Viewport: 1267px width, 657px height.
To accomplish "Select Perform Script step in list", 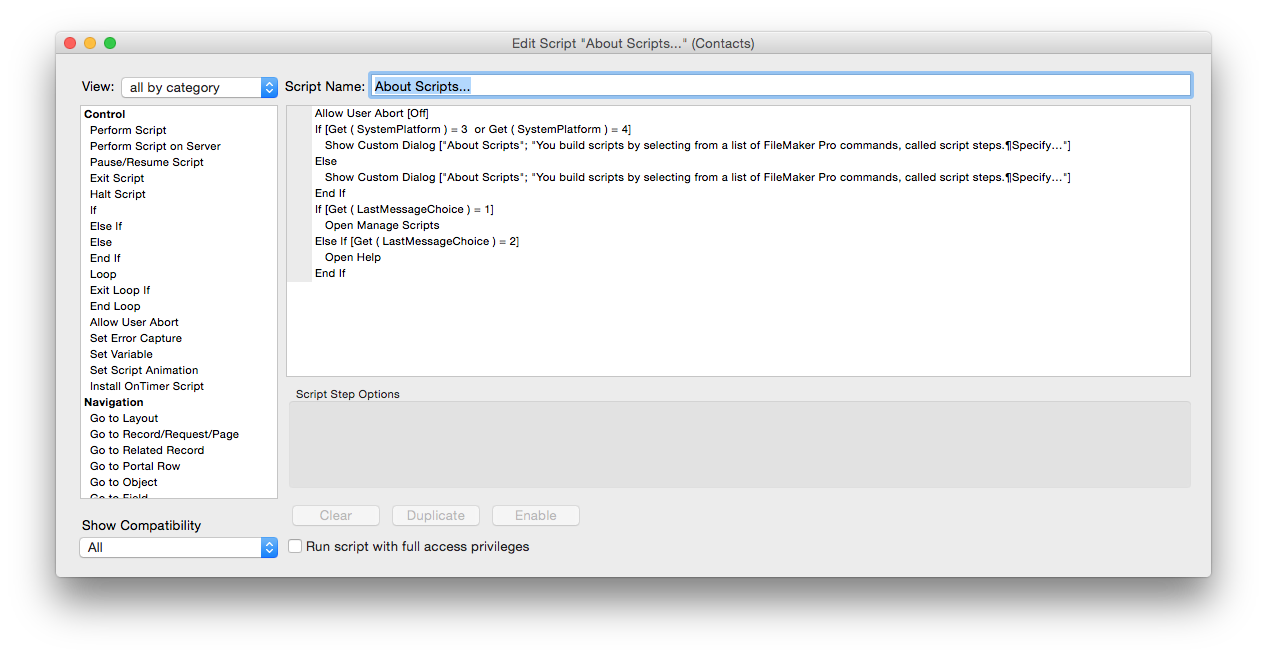I will [x=128, y=130].
